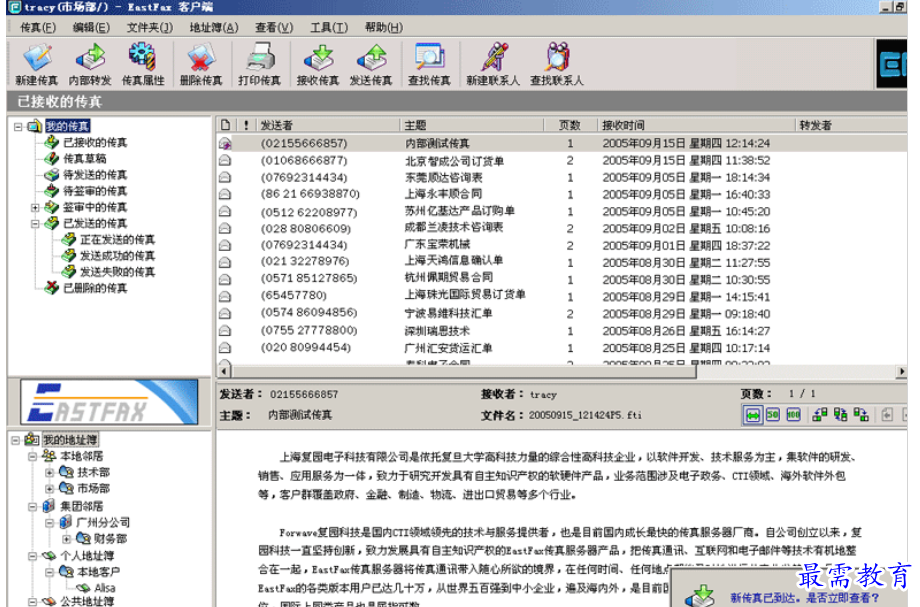Select 待签审的传真 folder in the tree
This screenshot has width=920, height=607.
(x=94, y=191)
